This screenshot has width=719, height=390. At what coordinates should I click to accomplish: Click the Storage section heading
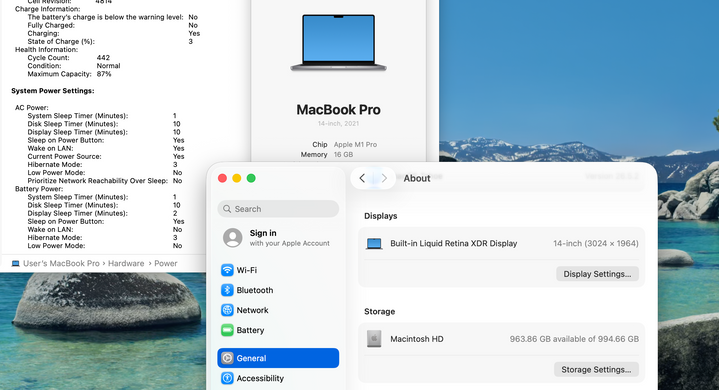point(379,311)
